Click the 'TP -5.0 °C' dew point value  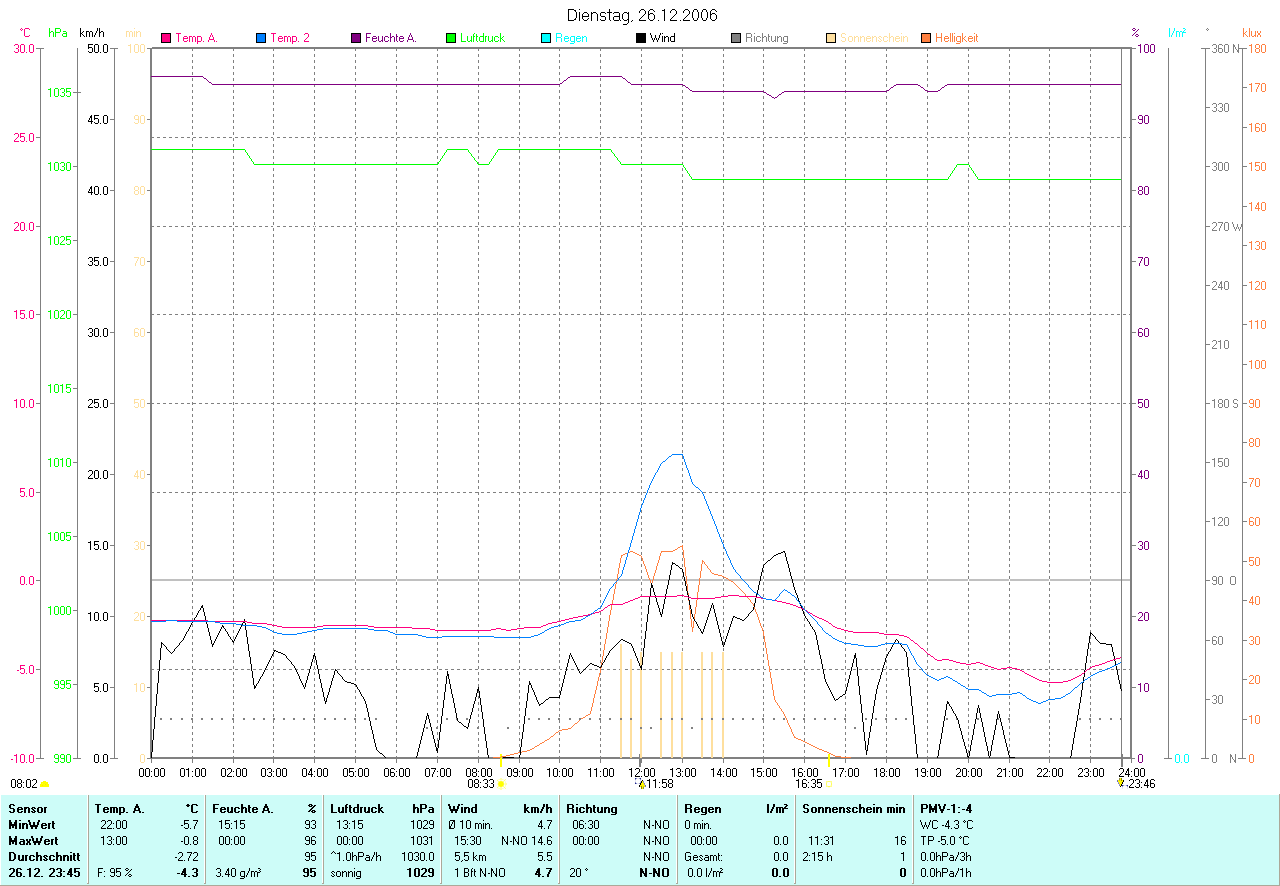pyautogui.click(x=945, y=841)
